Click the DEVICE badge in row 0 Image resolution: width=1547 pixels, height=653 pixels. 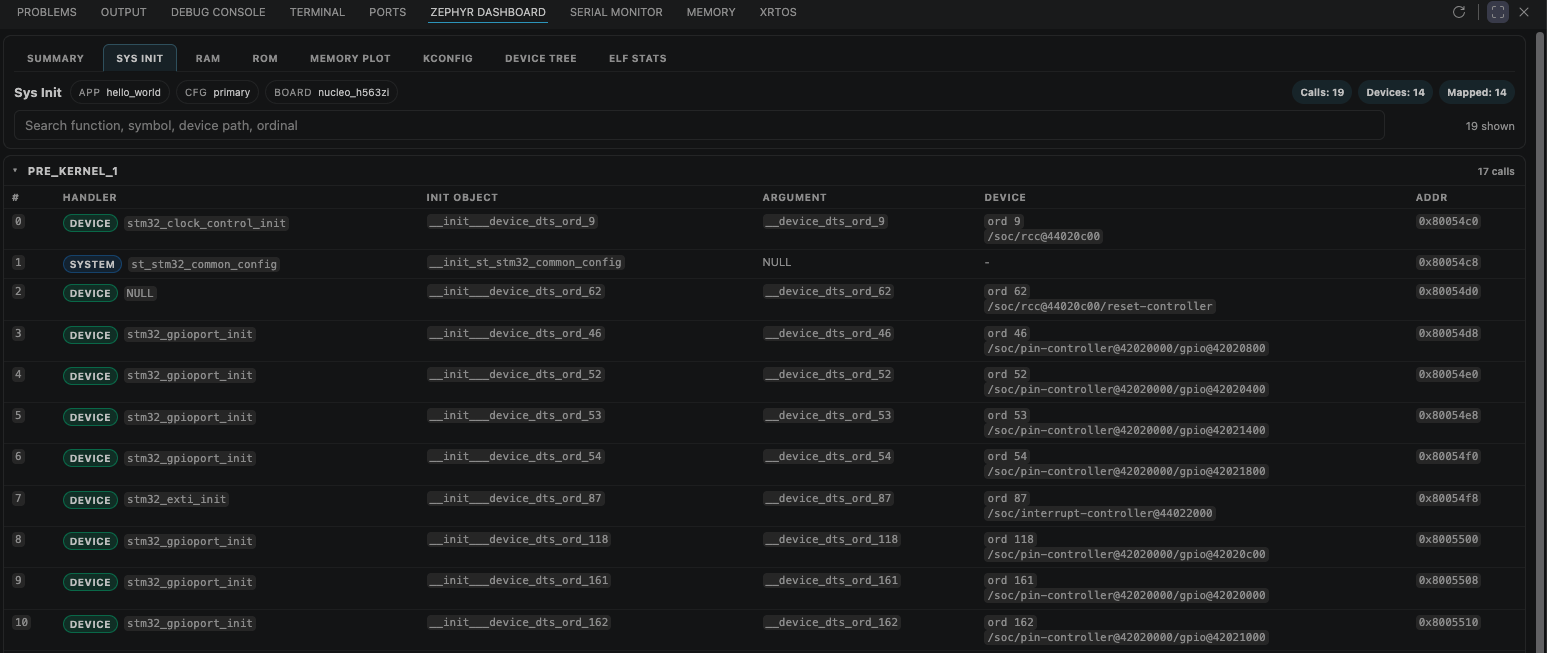(90, 223)
